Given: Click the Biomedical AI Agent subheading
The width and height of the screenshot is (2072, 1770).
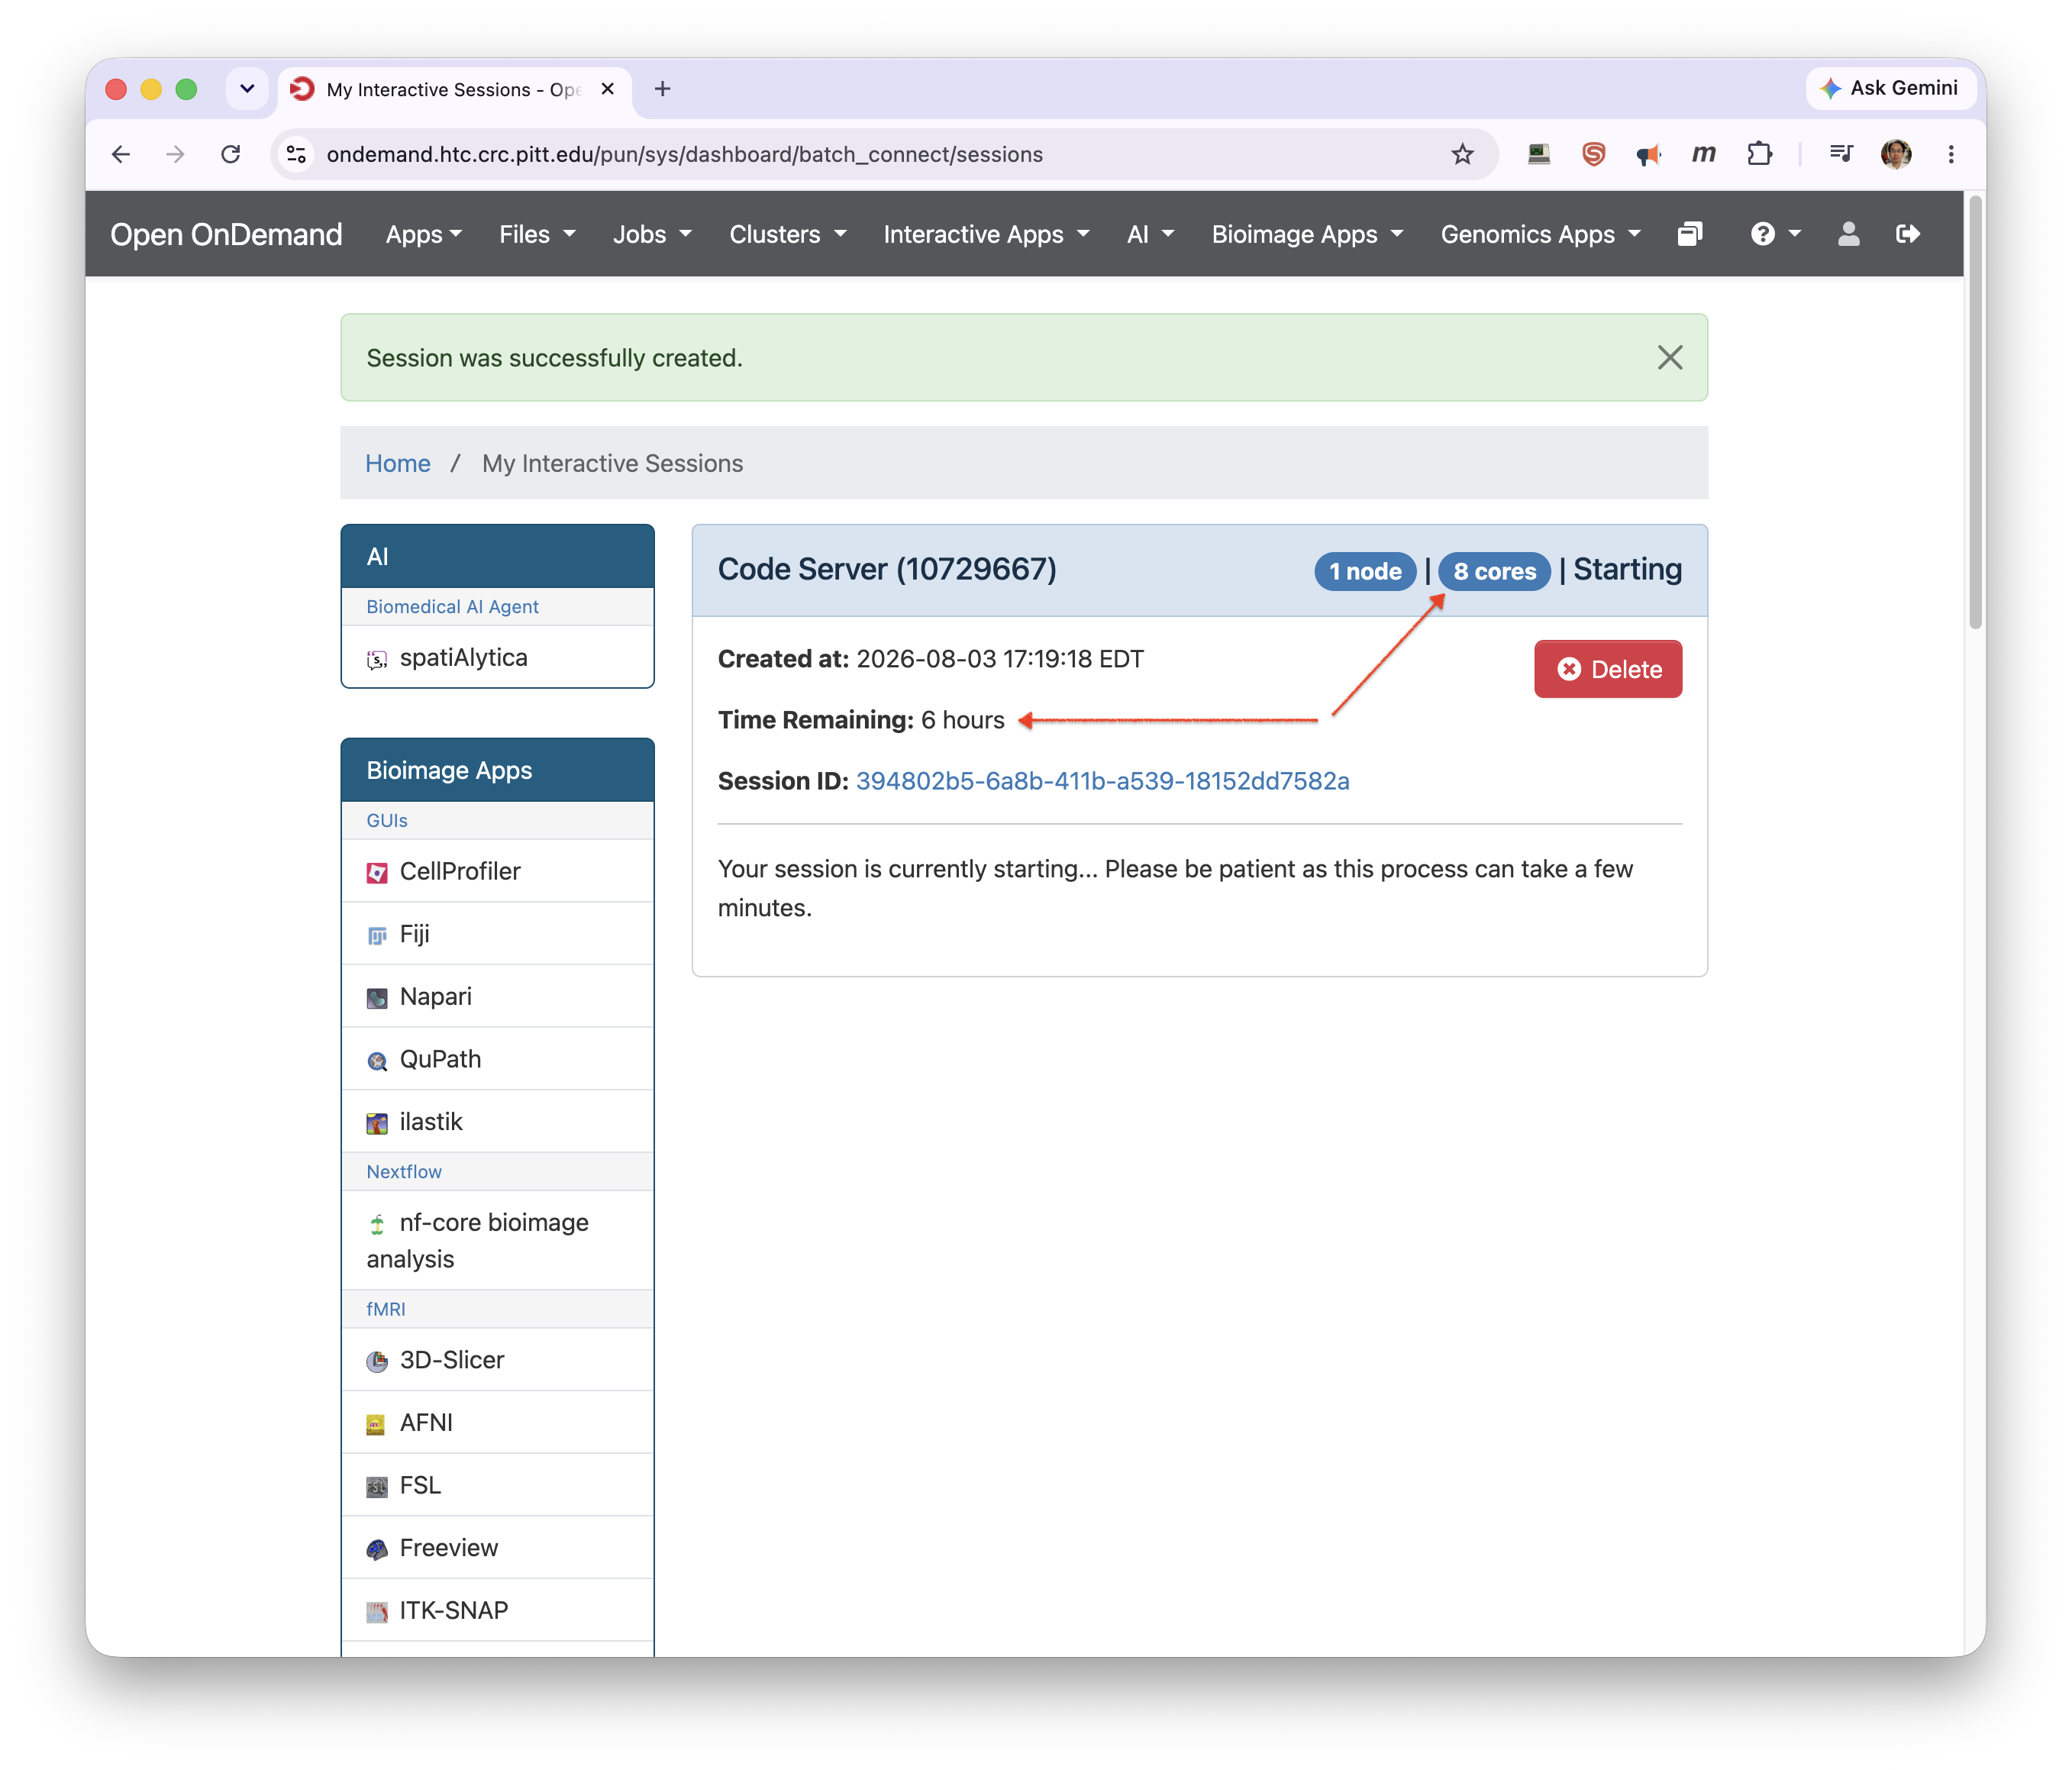Looking at the screenshot, I should (452, 607).
